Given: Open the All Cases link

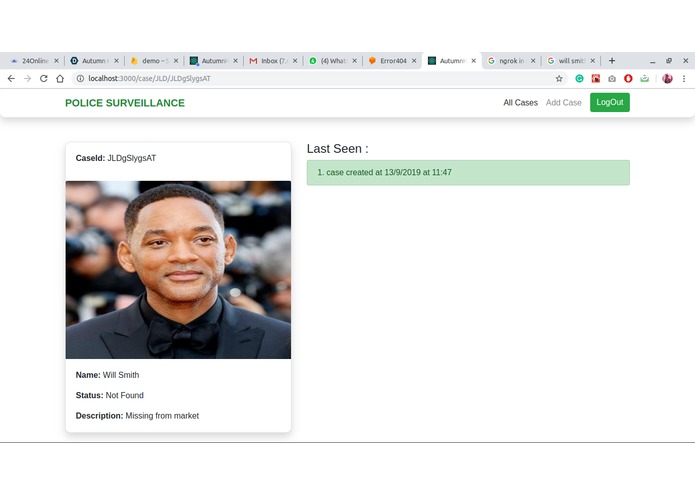Looking at the screenshot, I should coord(520,103).
